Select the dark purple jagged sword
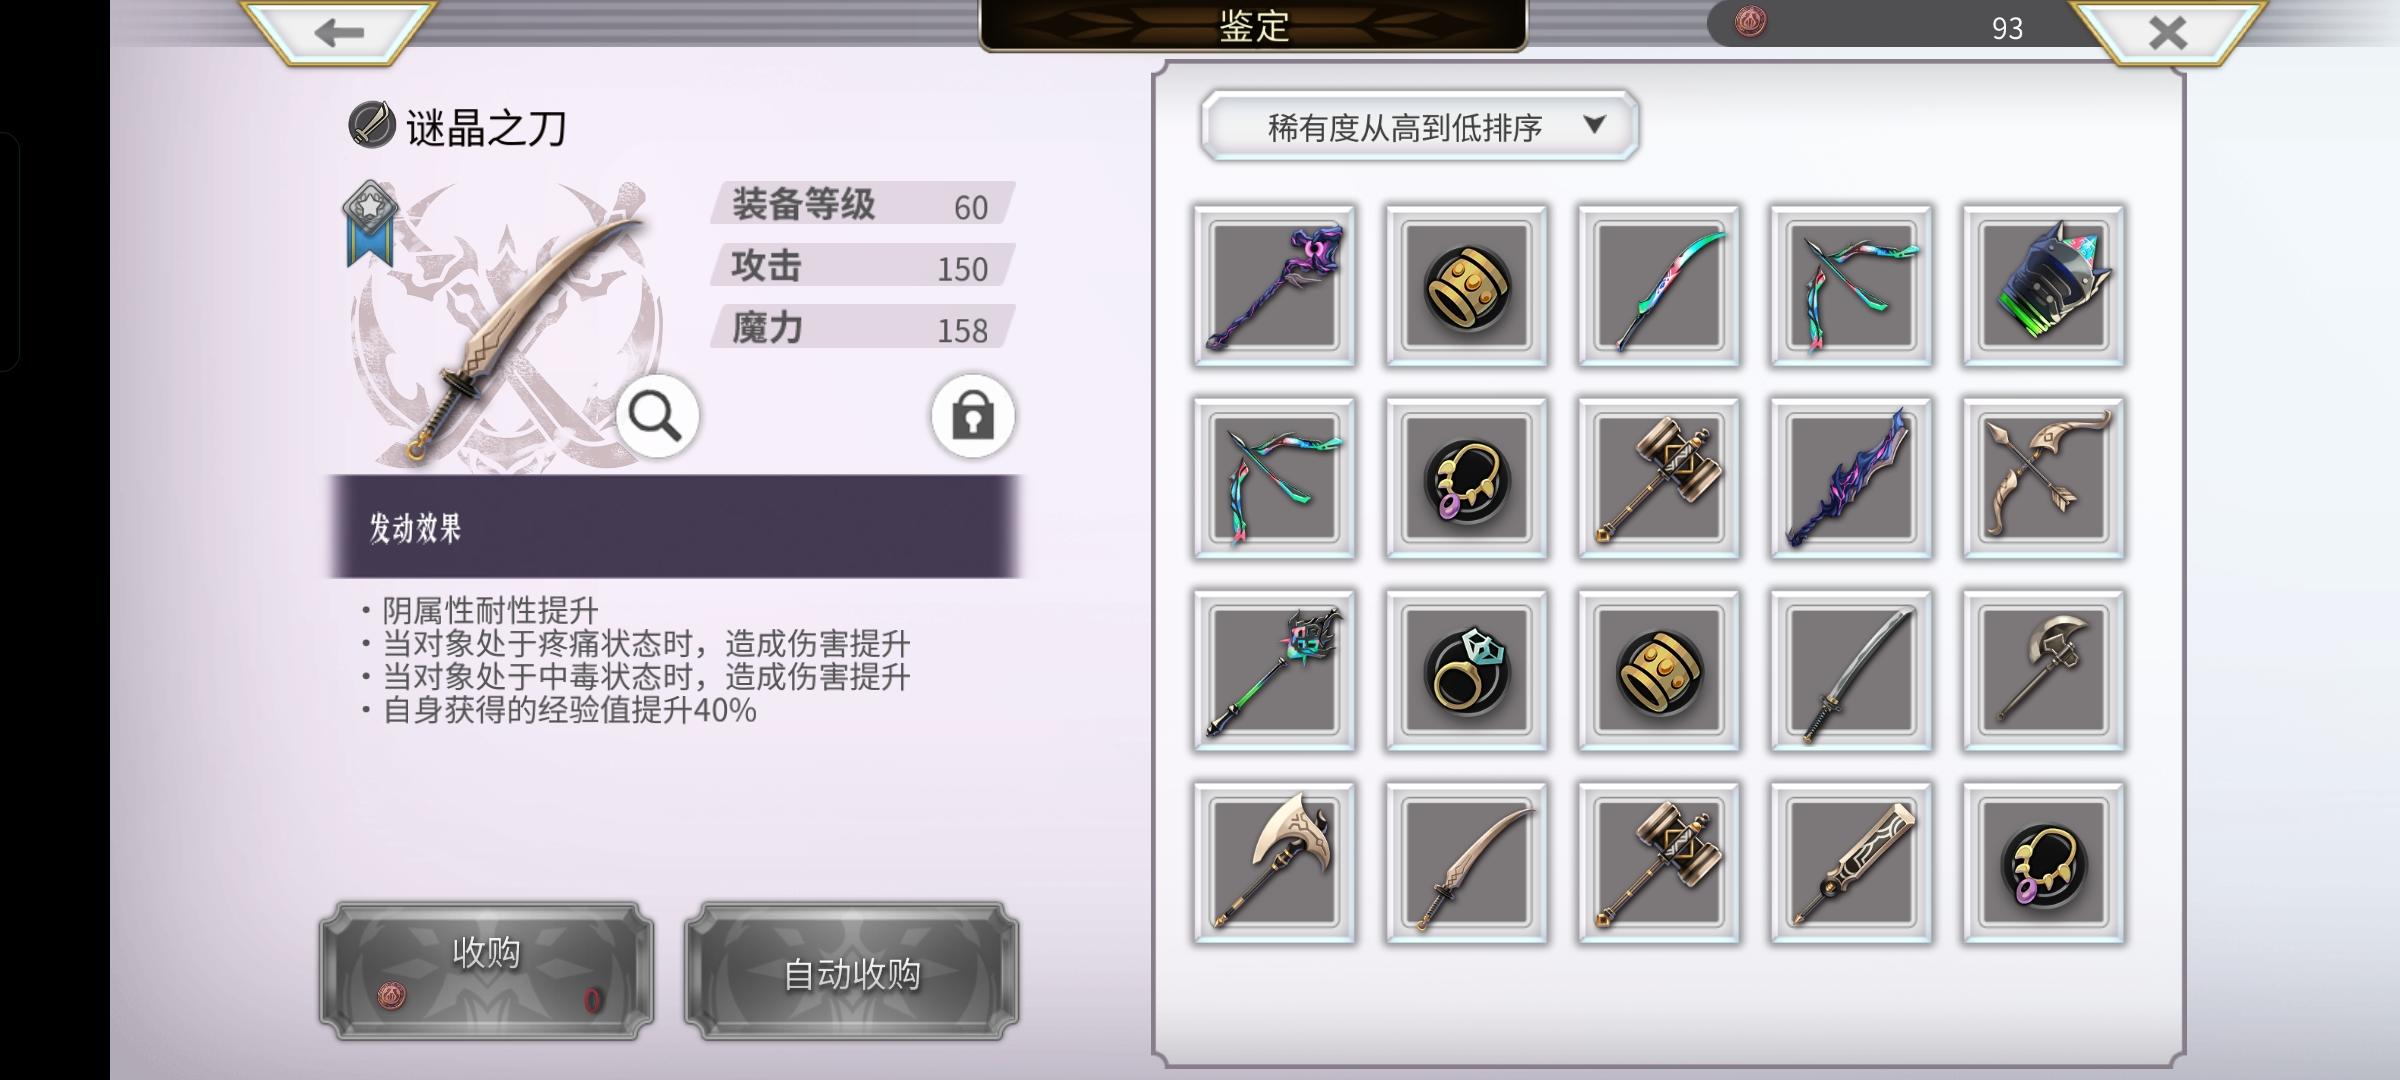This screenshot has width=2400, height=1080. click(1851, 478)
